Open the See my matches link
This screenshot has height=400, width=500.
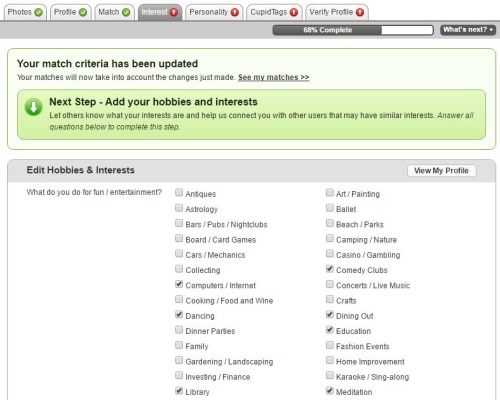274,77
